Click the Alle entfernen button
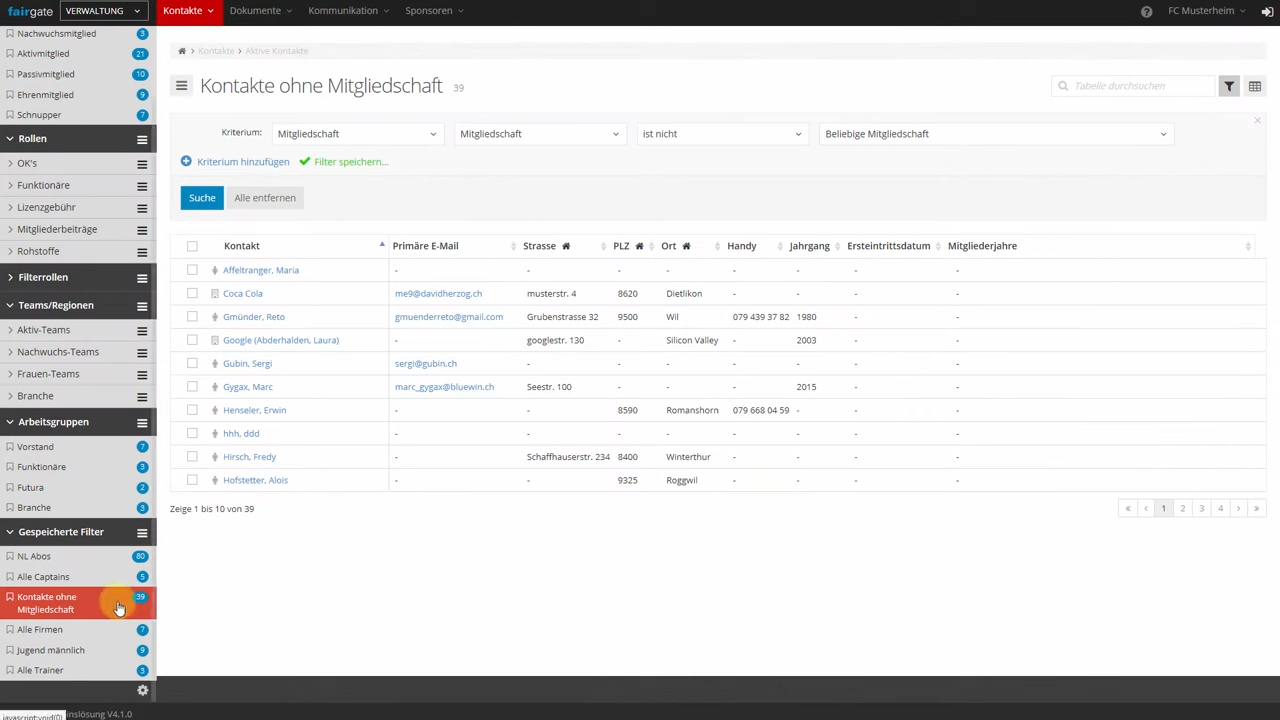Screen dimensions: 1280x720 (265, 198)
